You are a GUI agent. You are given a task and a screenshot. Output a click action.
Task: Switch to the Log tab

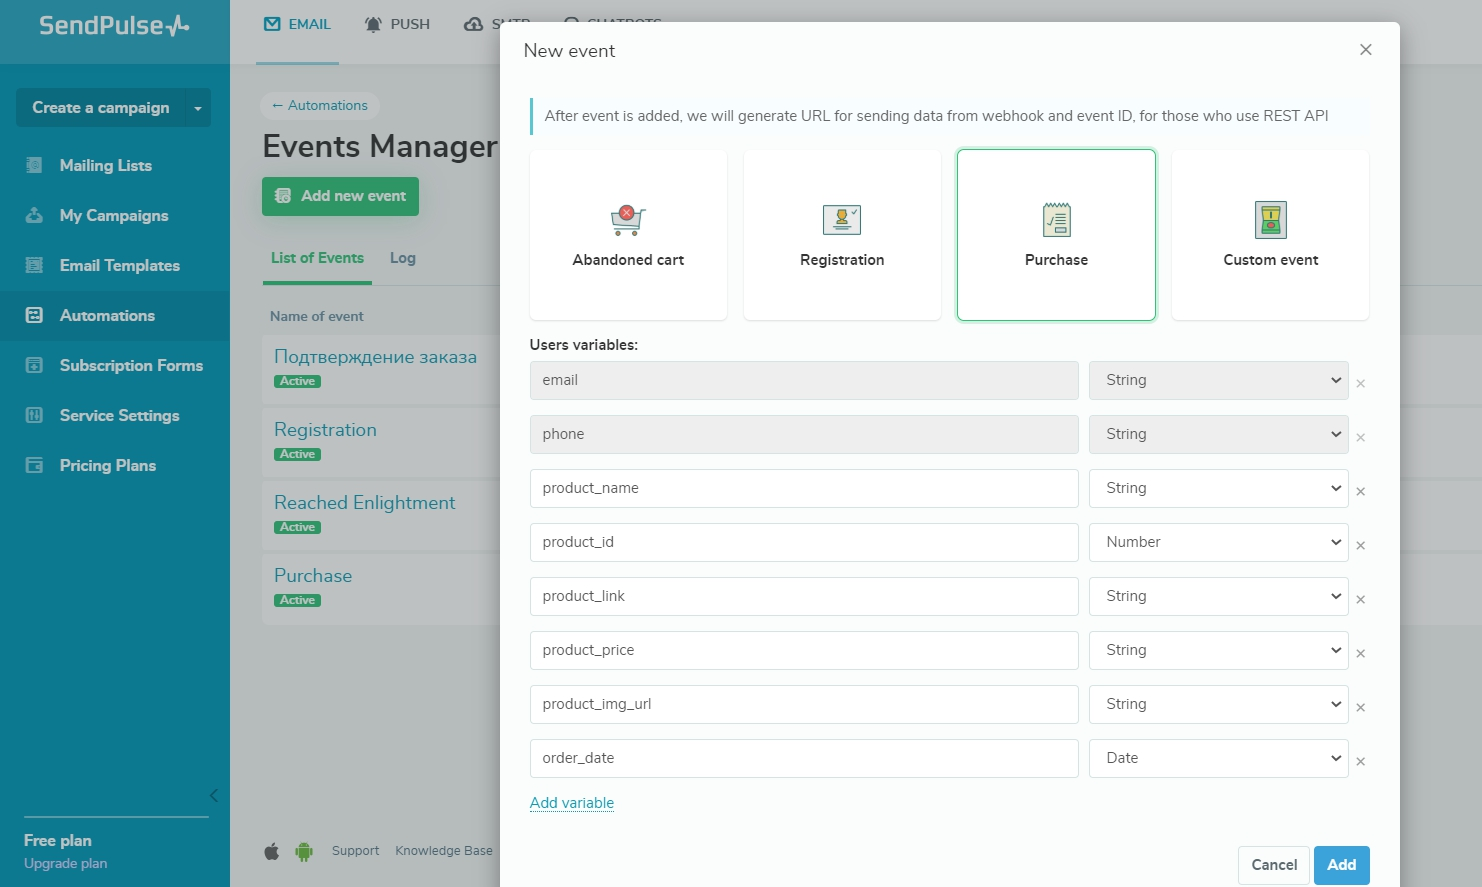[402, 258]
